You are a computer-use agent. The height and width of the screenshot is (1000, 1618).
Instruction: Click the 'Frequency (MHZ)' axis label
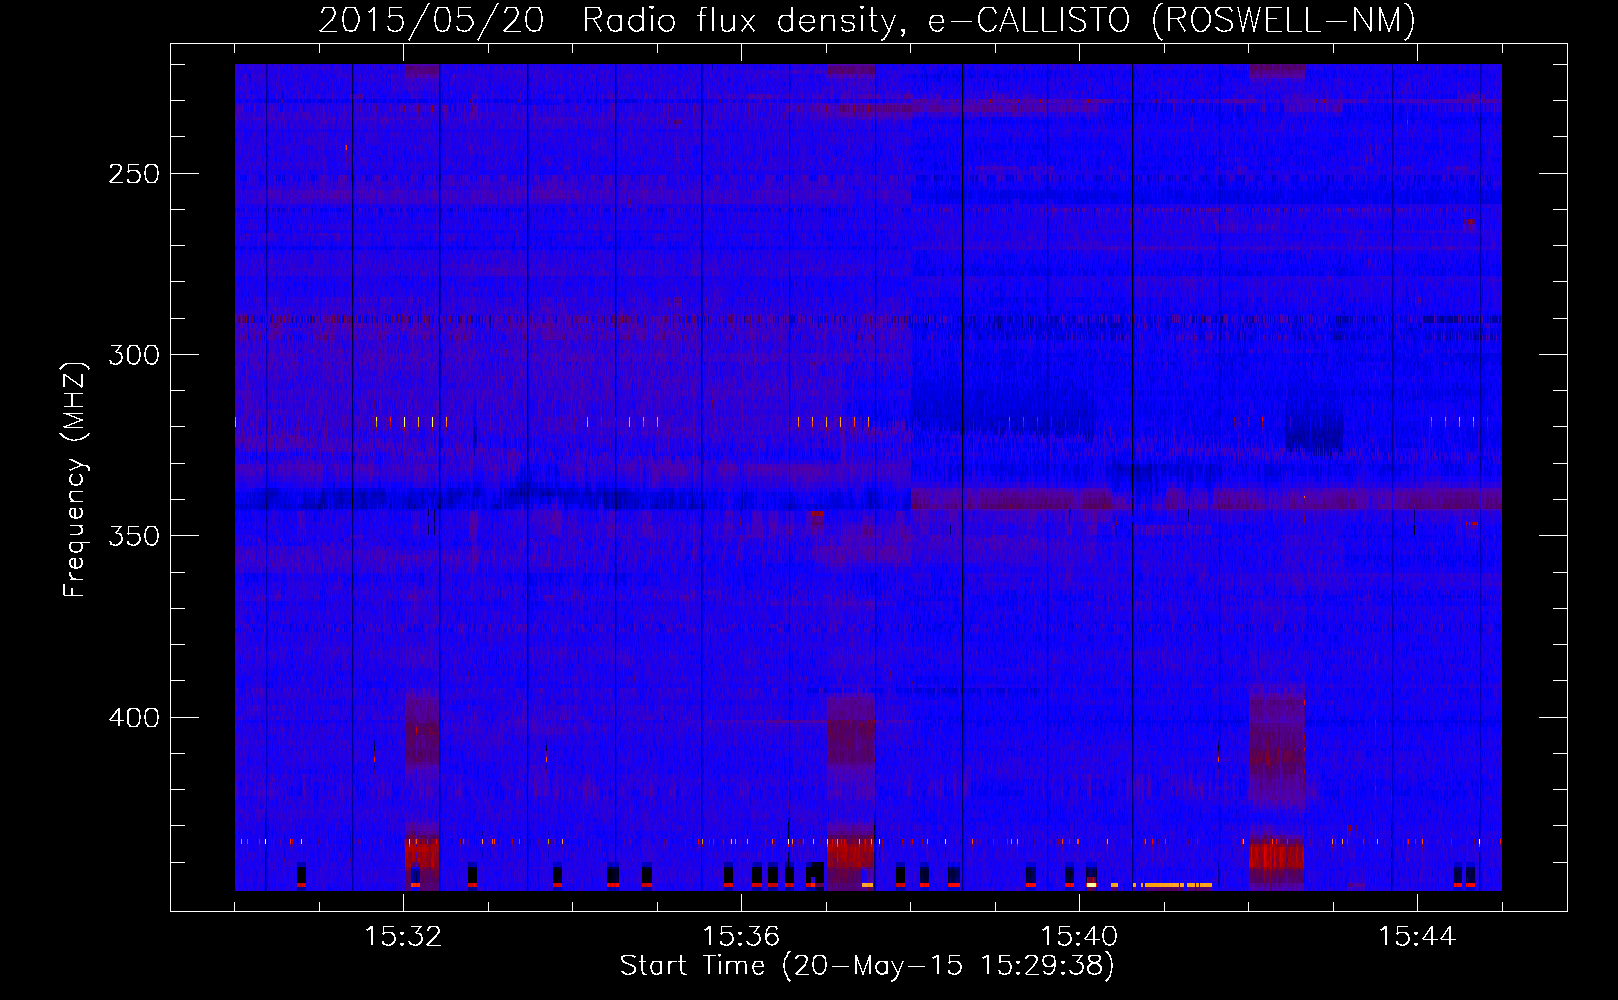[x=75, y=479]
